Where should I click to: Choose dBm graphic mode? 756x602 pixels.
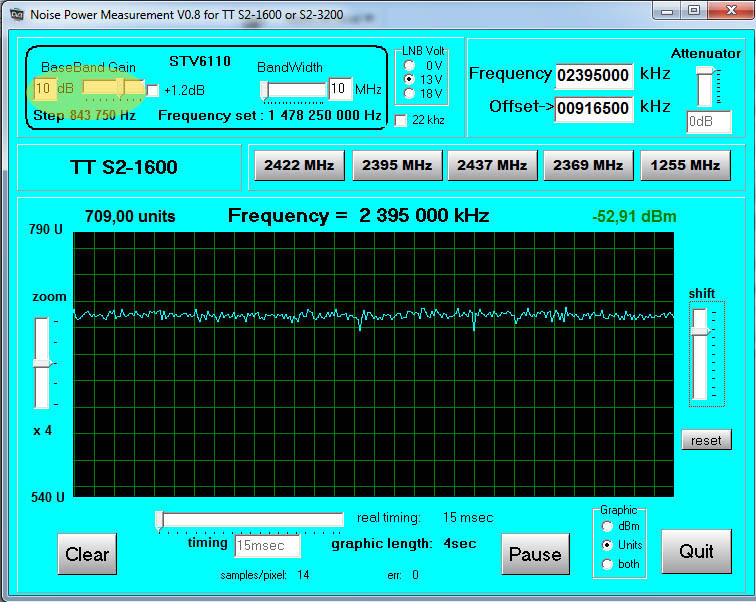point(608,526)
